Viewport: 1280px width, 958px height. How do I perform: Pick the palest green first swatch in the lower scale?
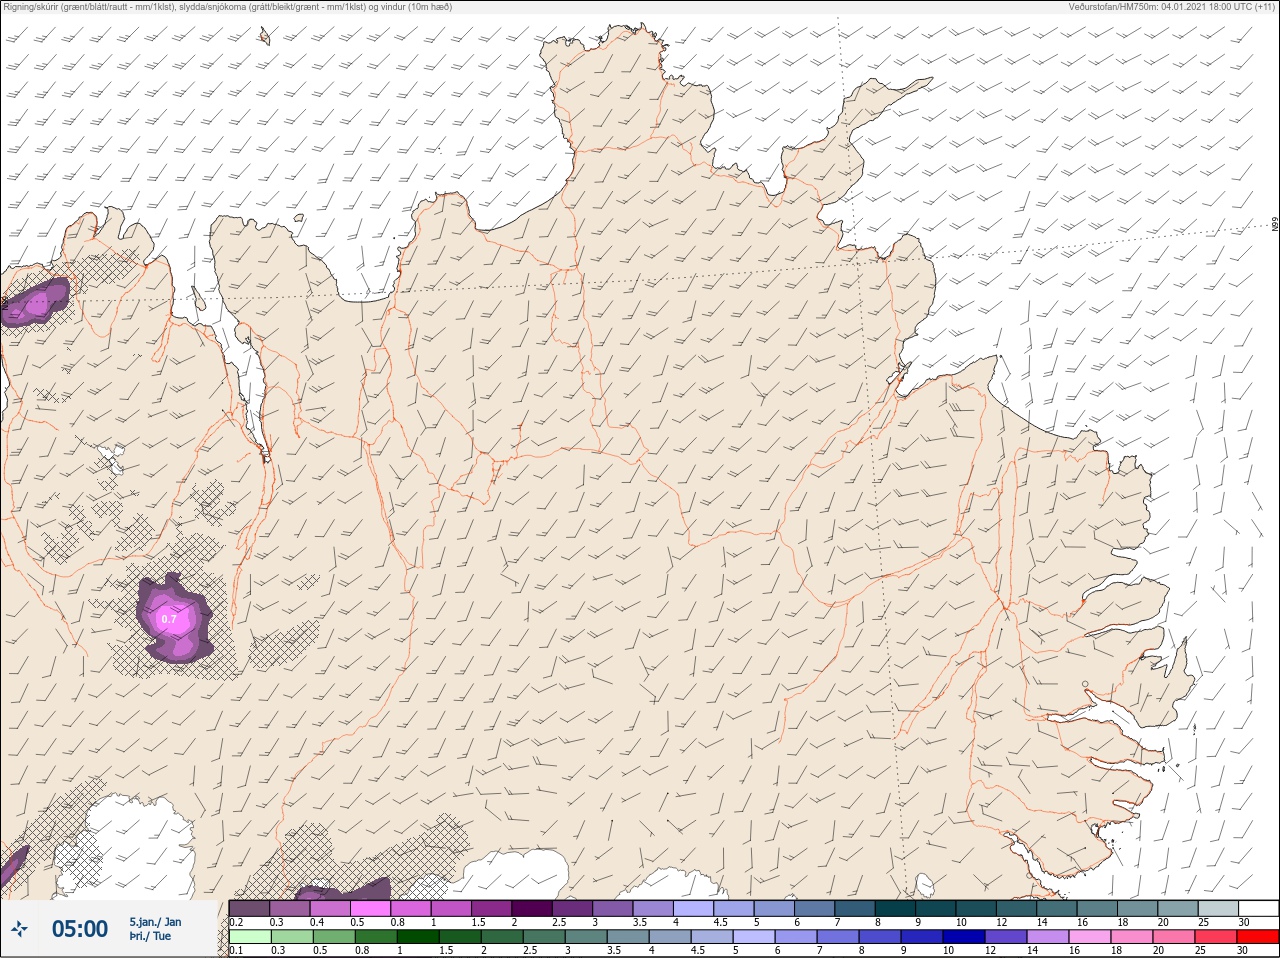(x=249, y=937)
